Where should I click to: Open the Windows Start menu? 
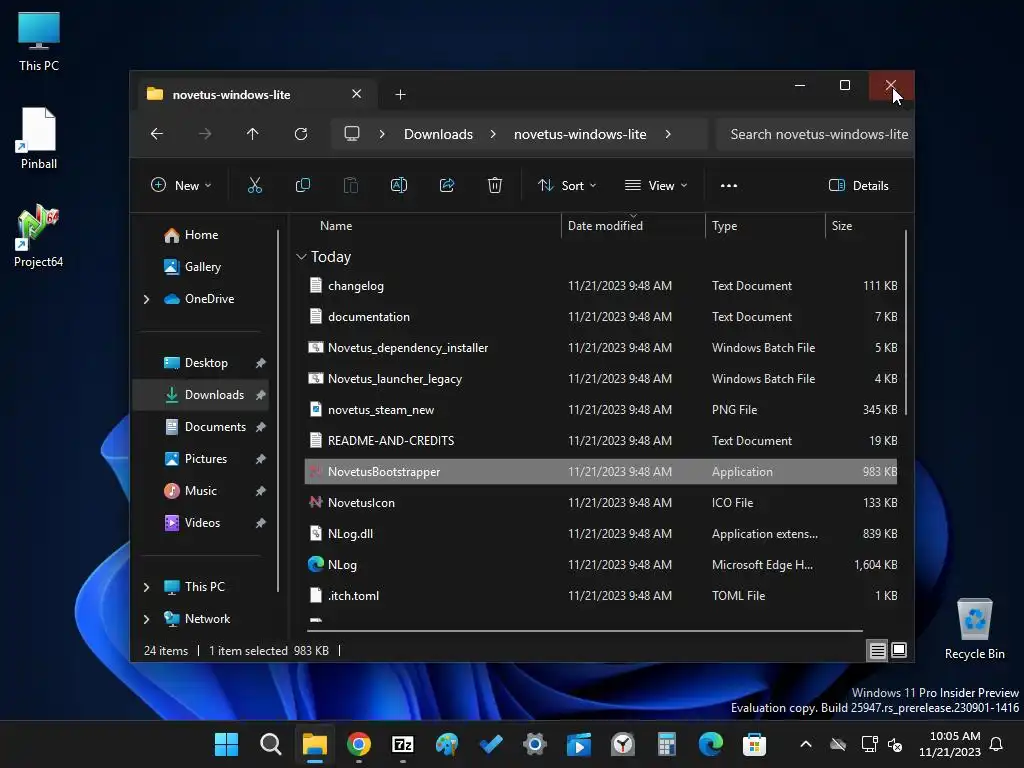pos(227,744)
